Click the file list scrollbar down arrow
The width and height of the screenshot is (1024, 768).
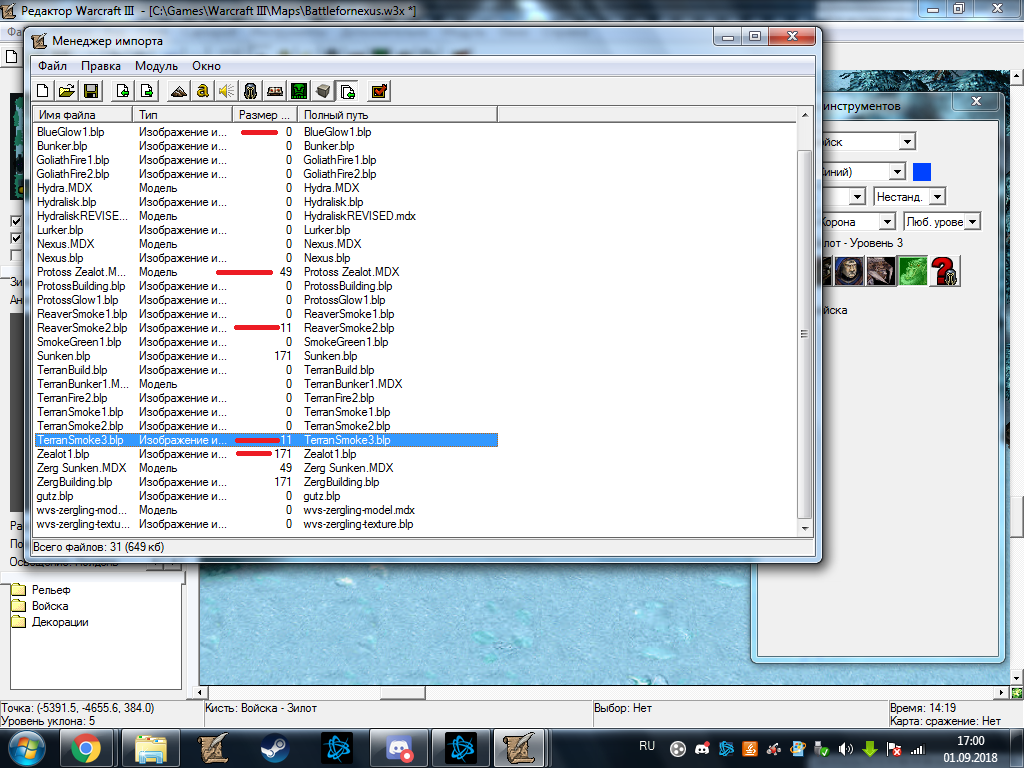(805, 528)
